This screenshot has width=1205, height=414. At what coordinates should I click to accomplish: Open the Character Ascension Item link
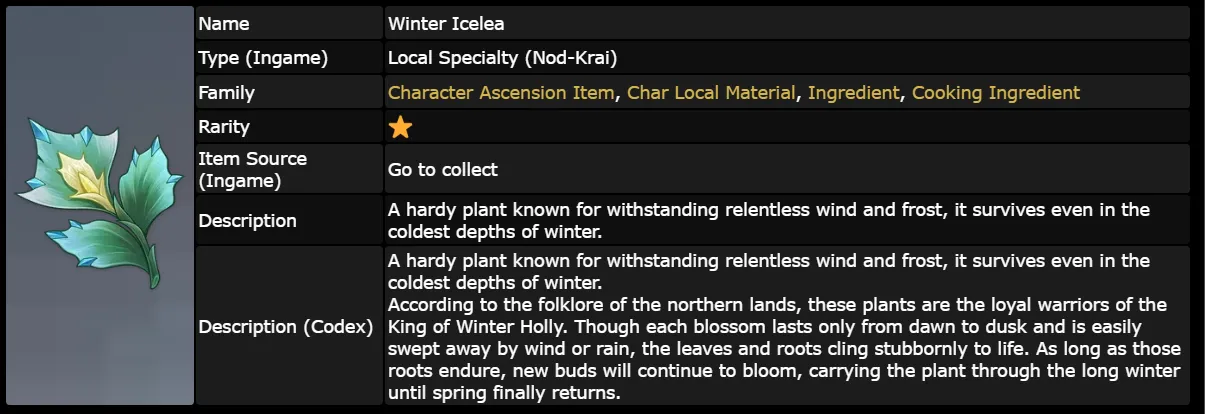(501, 93)
